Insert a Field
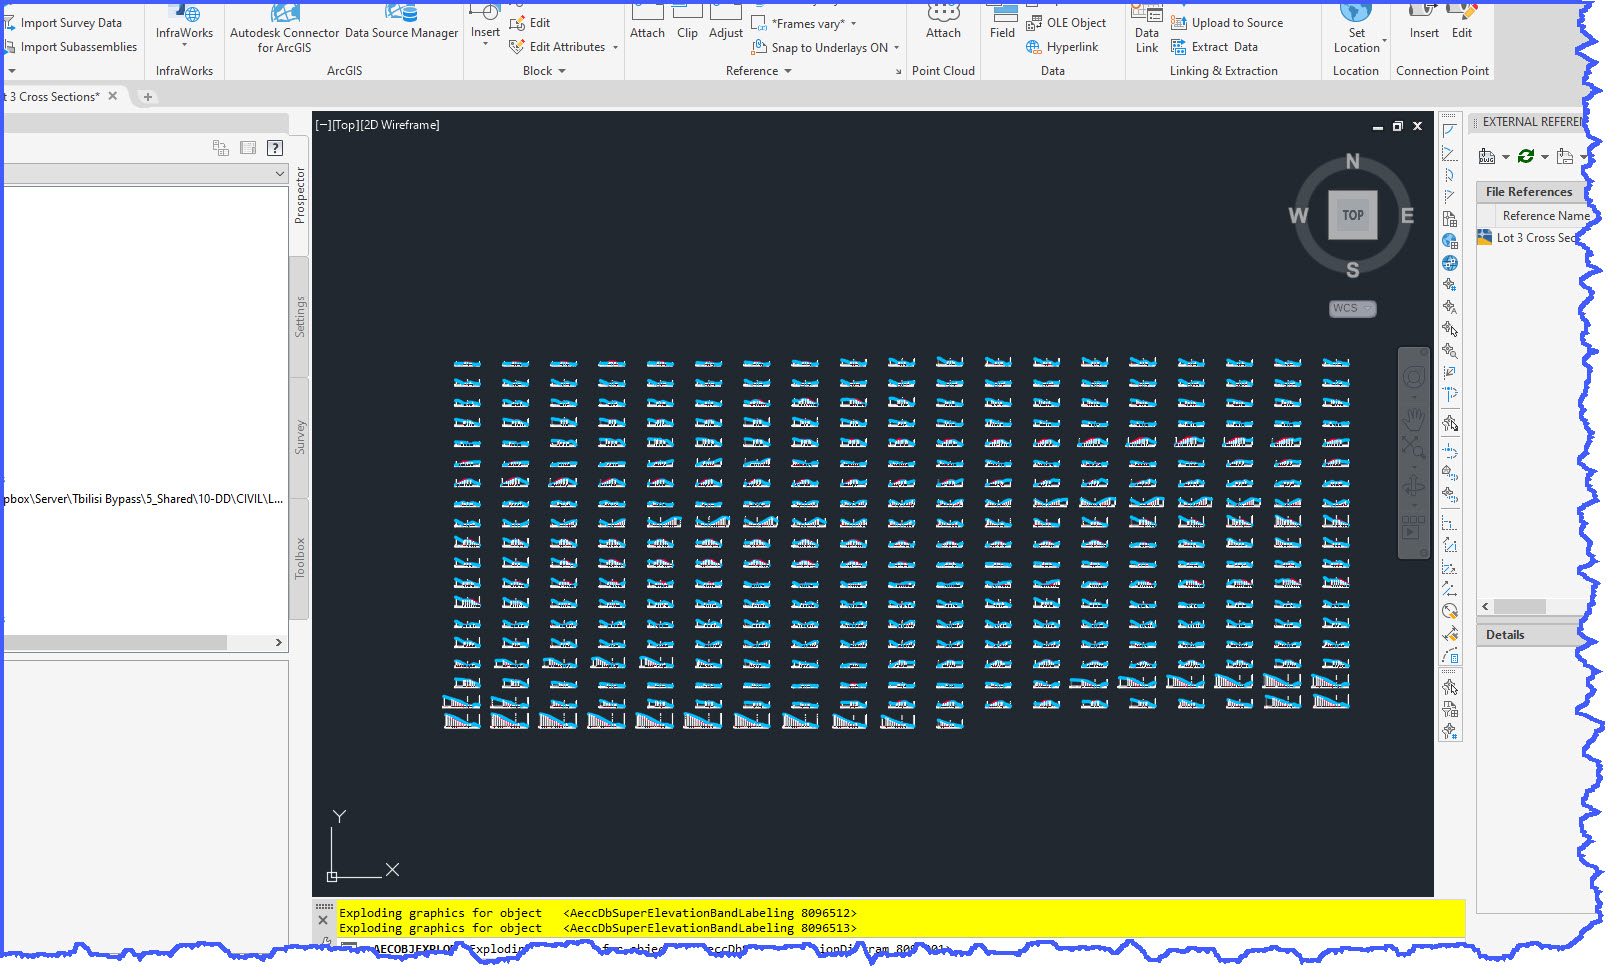Image resolution: width=1610 pixels, height=972 pixels. pos(1001,25)
